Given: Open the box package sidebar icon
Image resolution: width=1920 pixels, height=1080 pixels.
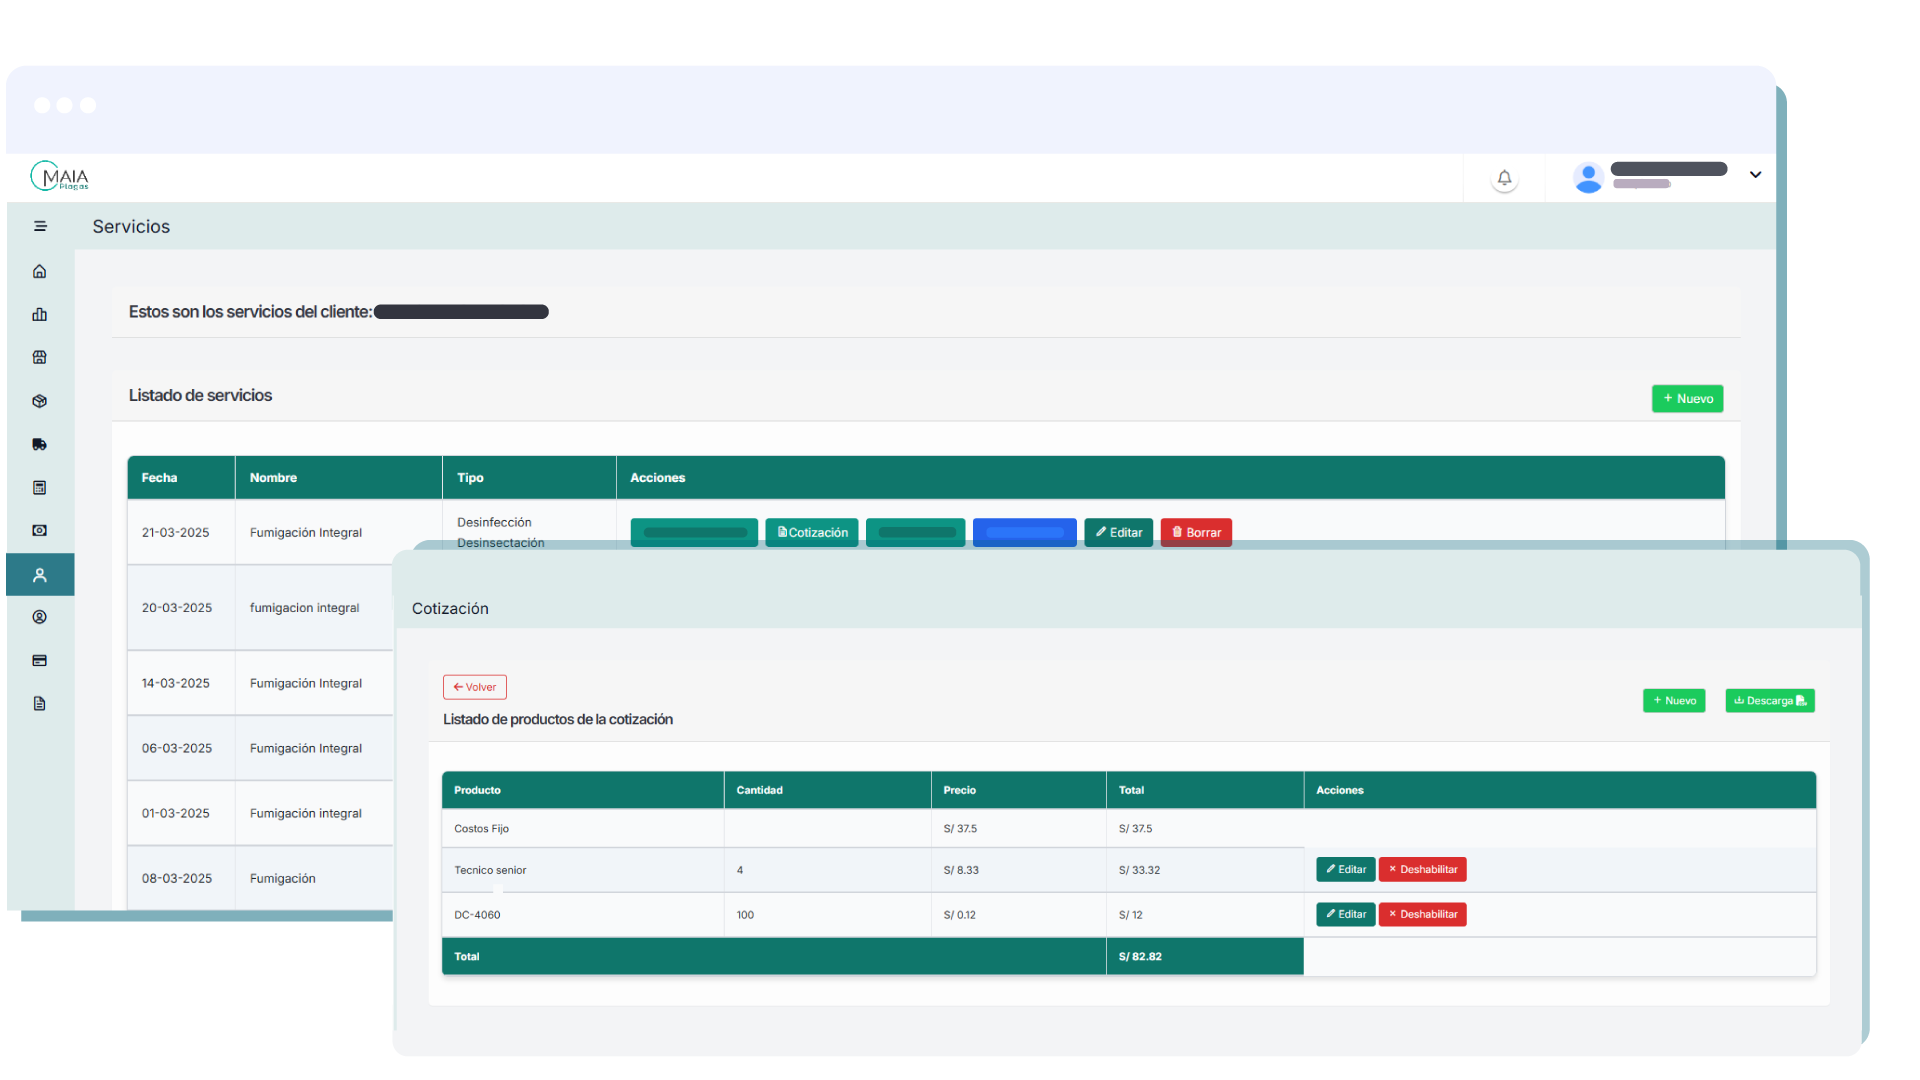Looking at the screenshot, I should pyautogui.click(x=40, y=401).
